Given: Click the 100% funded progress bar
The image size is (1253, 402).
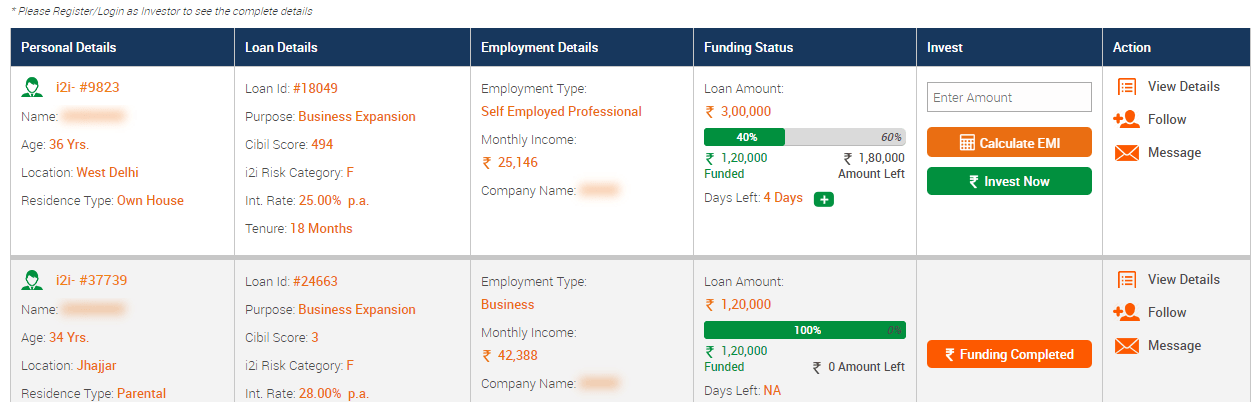Looking at the screenshot, I should point(805,330).
